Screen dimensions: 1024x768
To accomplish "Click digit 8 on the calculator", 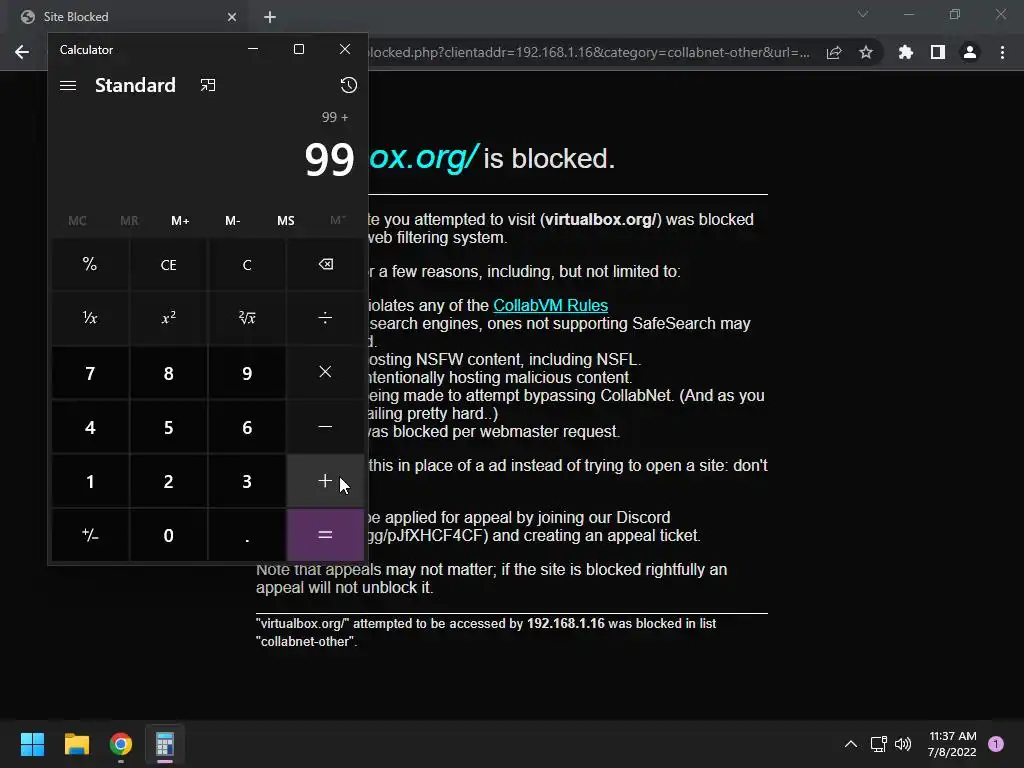I will click(168, 372).
